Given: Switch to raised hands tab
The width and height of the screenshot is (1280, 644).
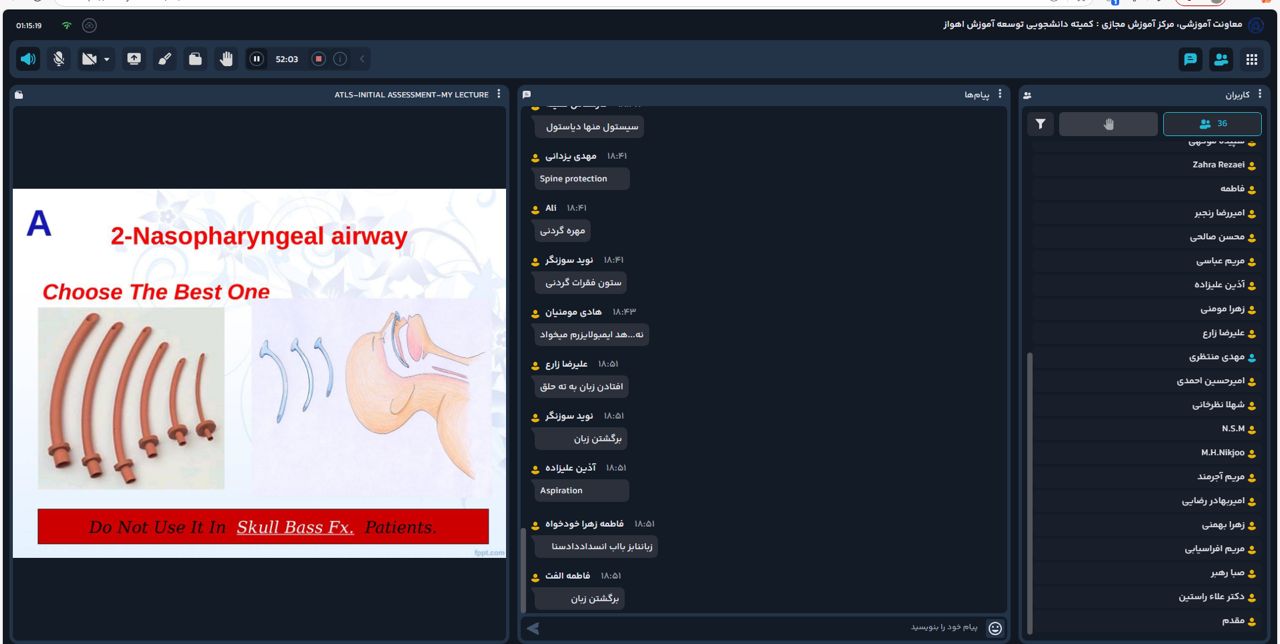Looking at the screenshot, I should click(x=1108, y=124).
